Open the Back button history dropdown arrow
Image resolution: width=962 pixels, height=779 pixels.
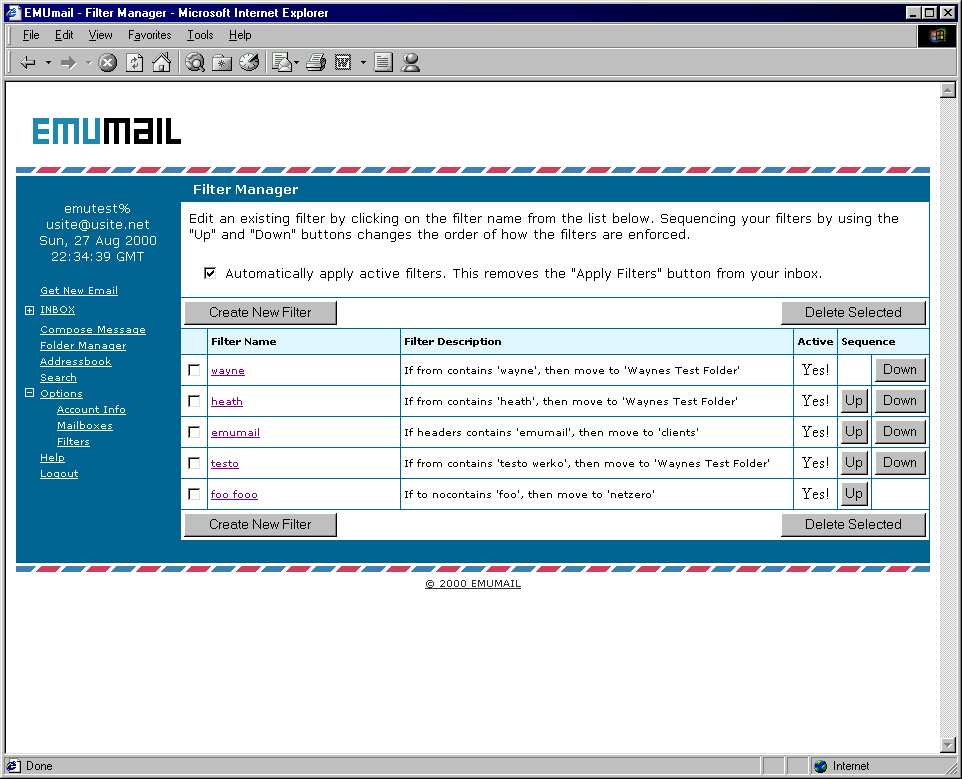coord(48,62)
